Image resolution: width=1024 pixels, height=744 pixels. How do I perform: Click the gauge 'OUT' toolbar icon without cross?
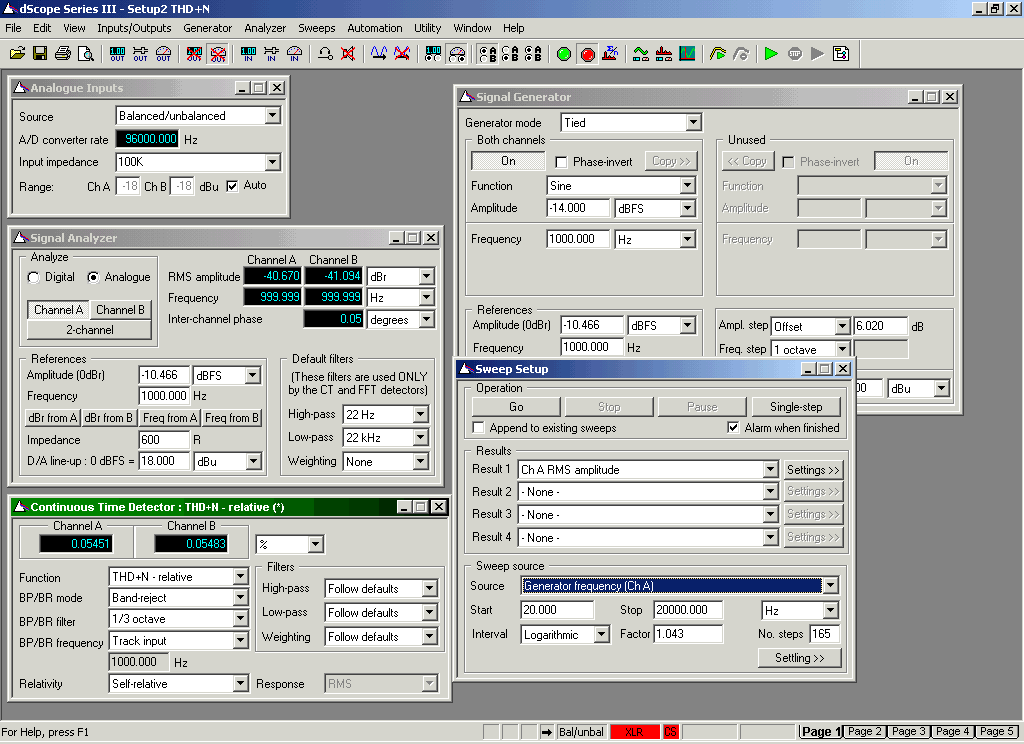point(163,54)
